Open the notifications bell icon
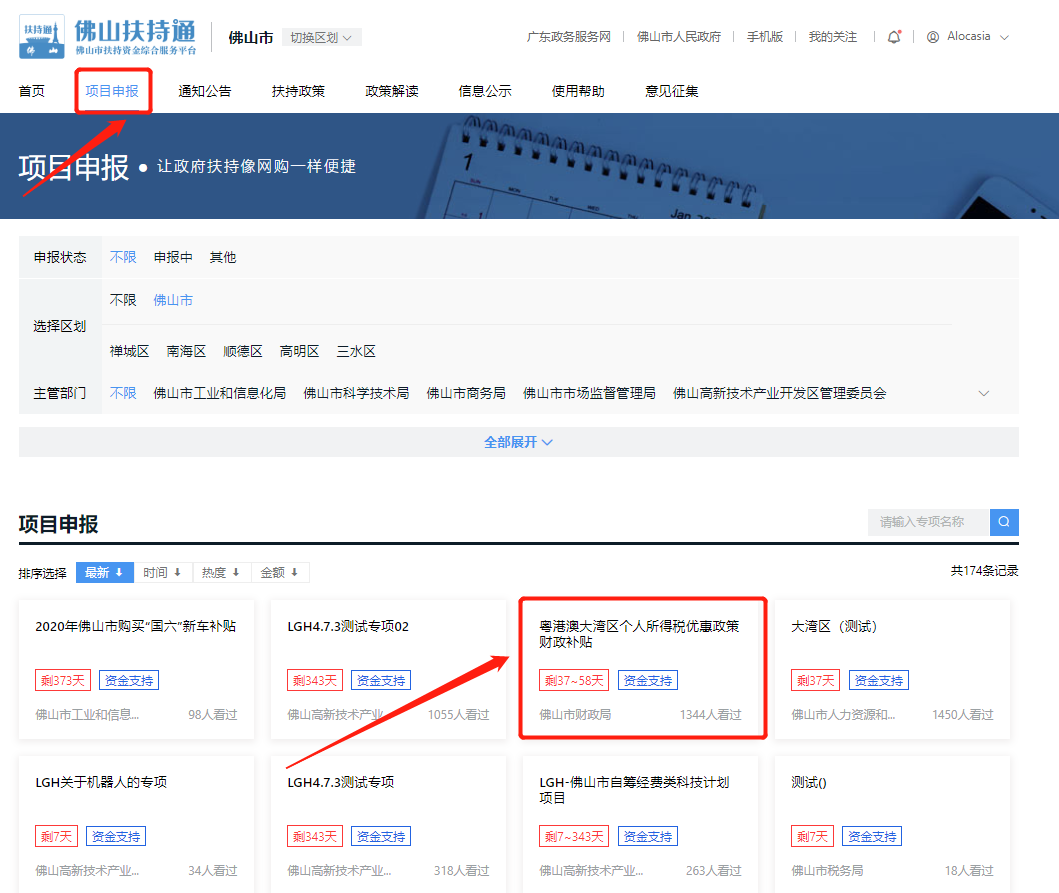Screen dimensions: 1059x893 click(x=893, y=34)
